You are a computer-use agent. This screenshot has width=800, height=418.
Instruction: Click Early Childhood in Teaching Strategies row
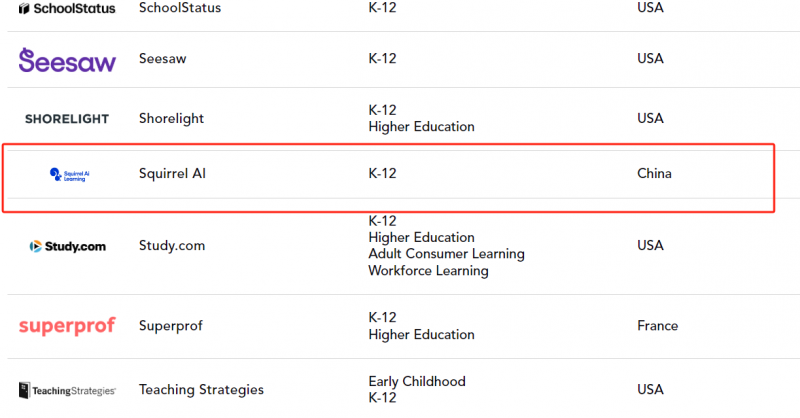coord(417,381)
